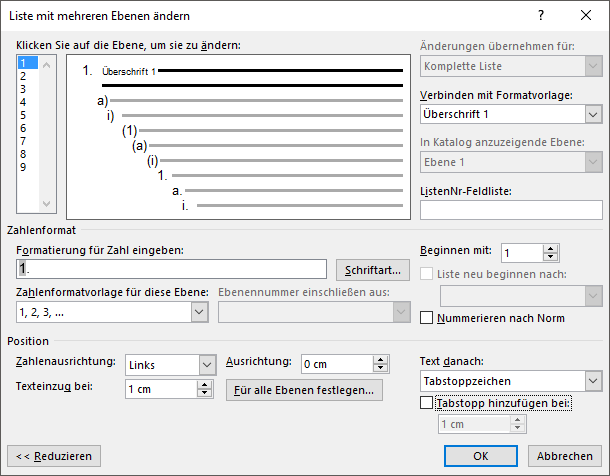Click into 'Formatierung für Zahl eingeben' field
Viewport: 610px width, 476px height.
(172, 269)
